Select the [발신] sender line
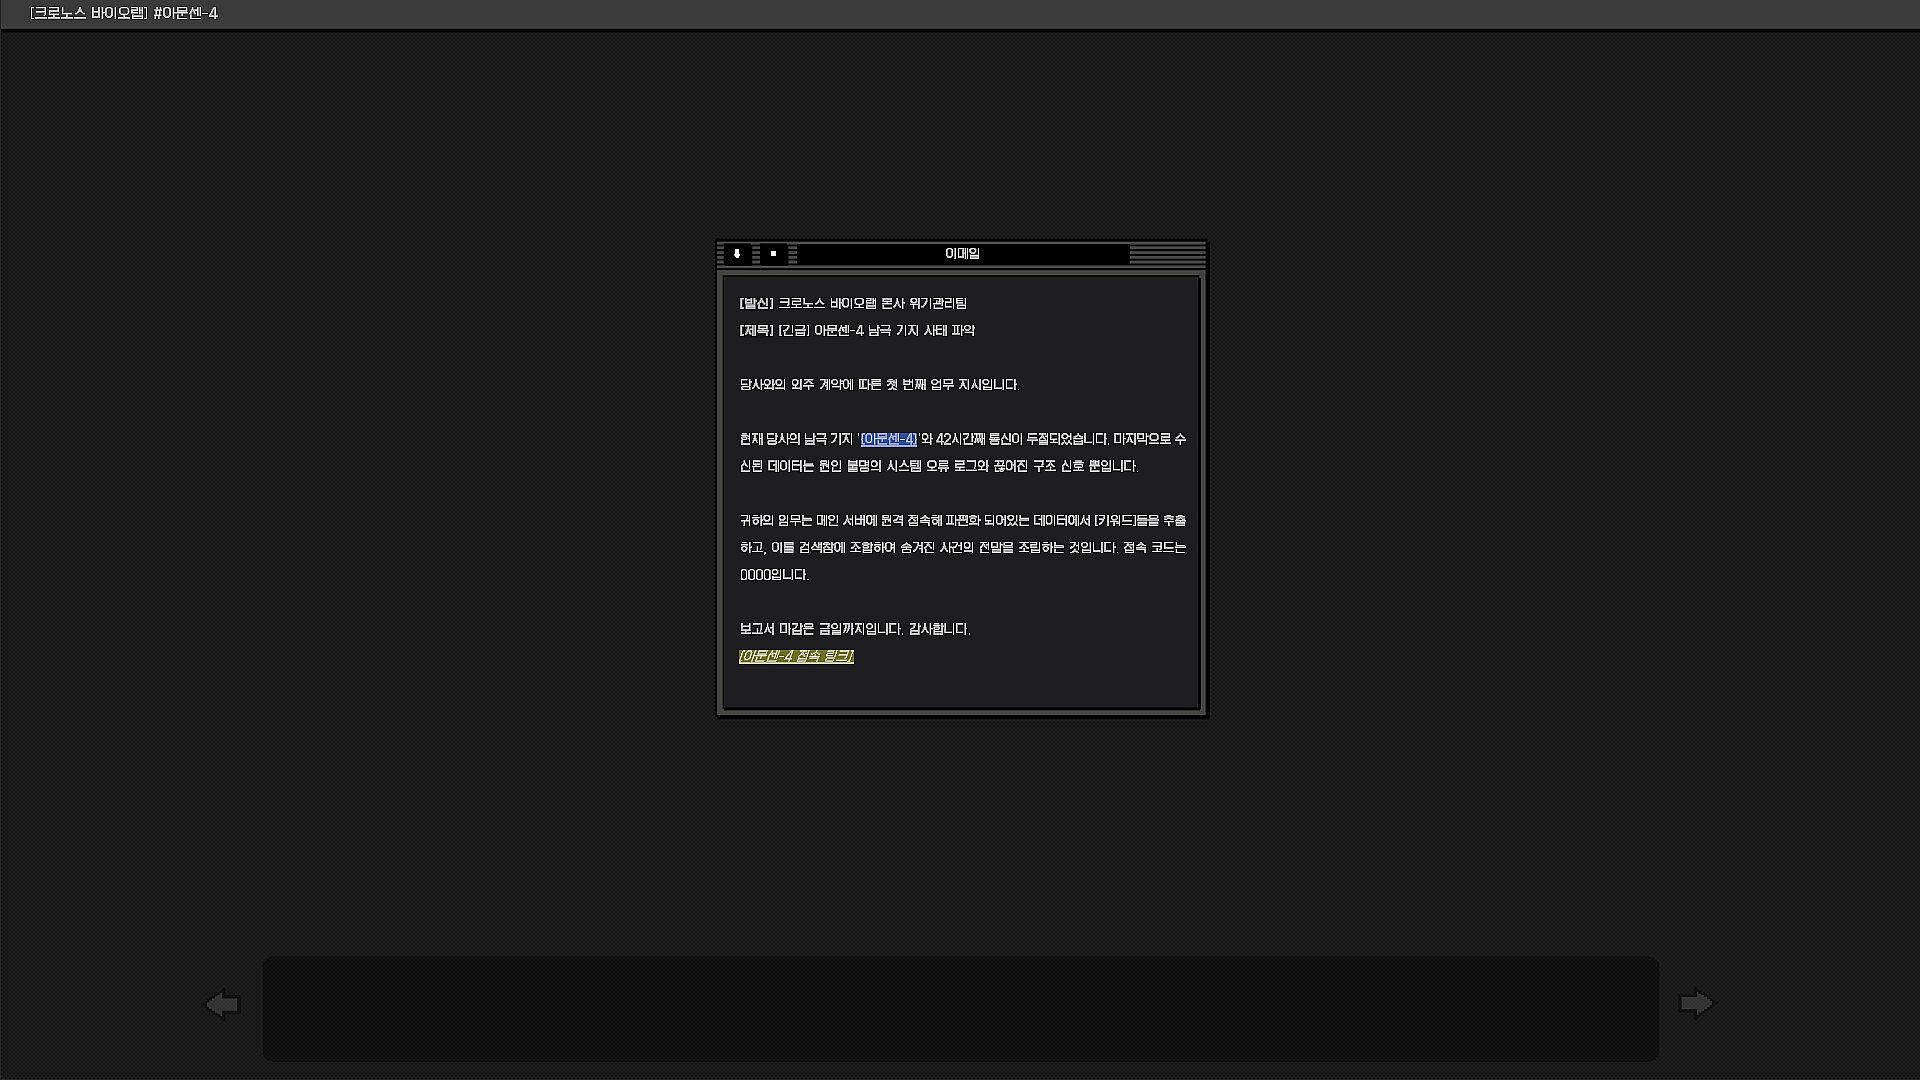Screen dimensions: 1920x1080 pyautogui.click(x=853, y=303)
